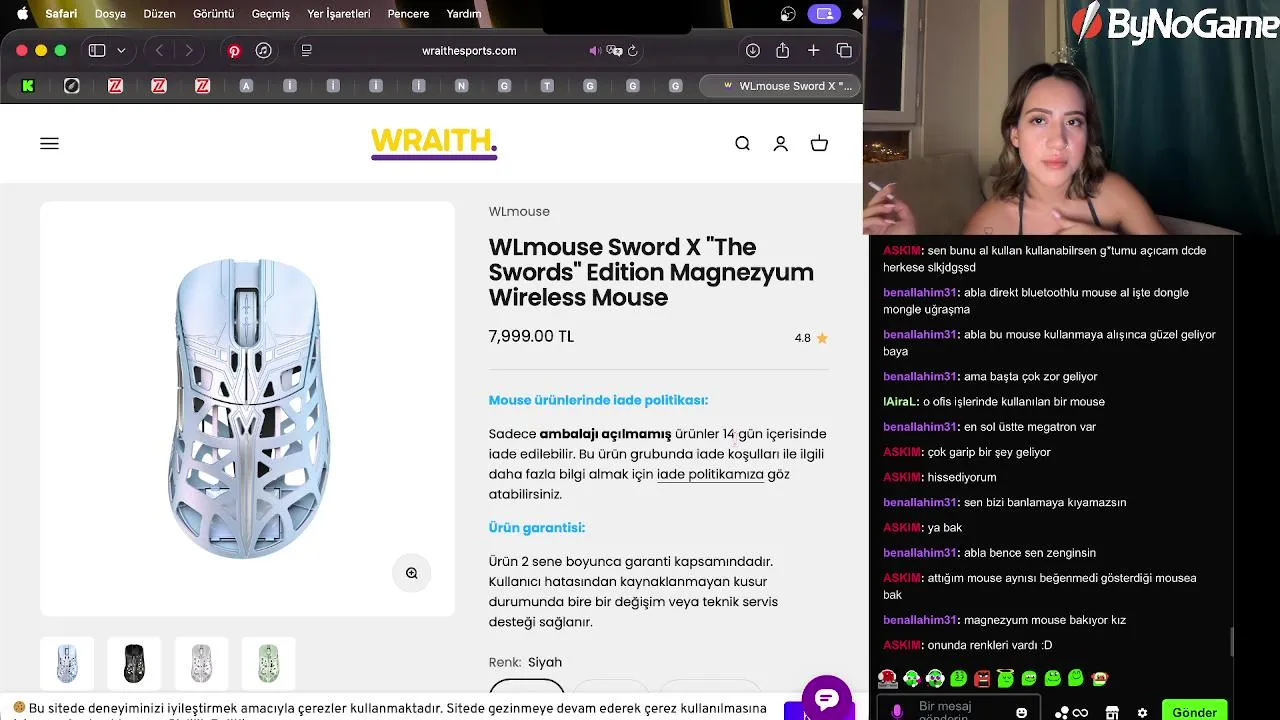Image resolution: width=1280 pixels, height=720 pixels.
Task: Open the Dosya menu
Action: [110, 14]
